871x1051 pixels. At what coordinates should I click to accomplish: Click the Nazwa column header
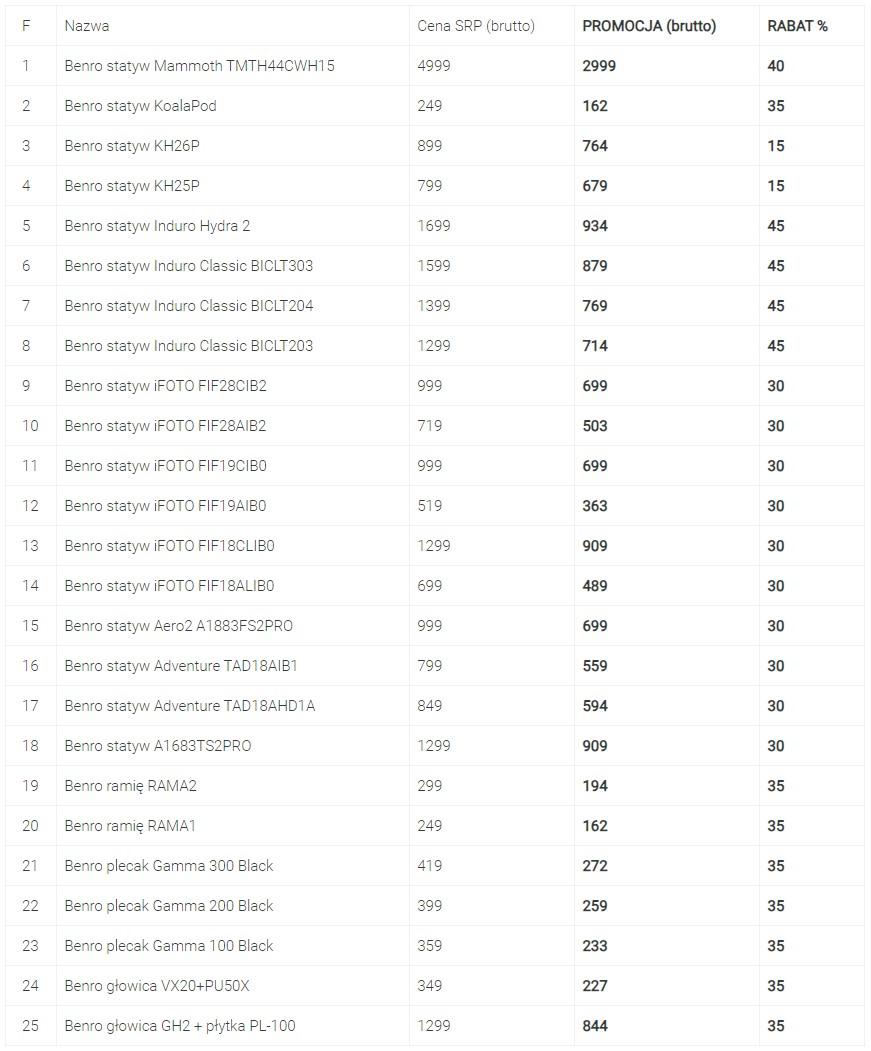tap(86, 26)
